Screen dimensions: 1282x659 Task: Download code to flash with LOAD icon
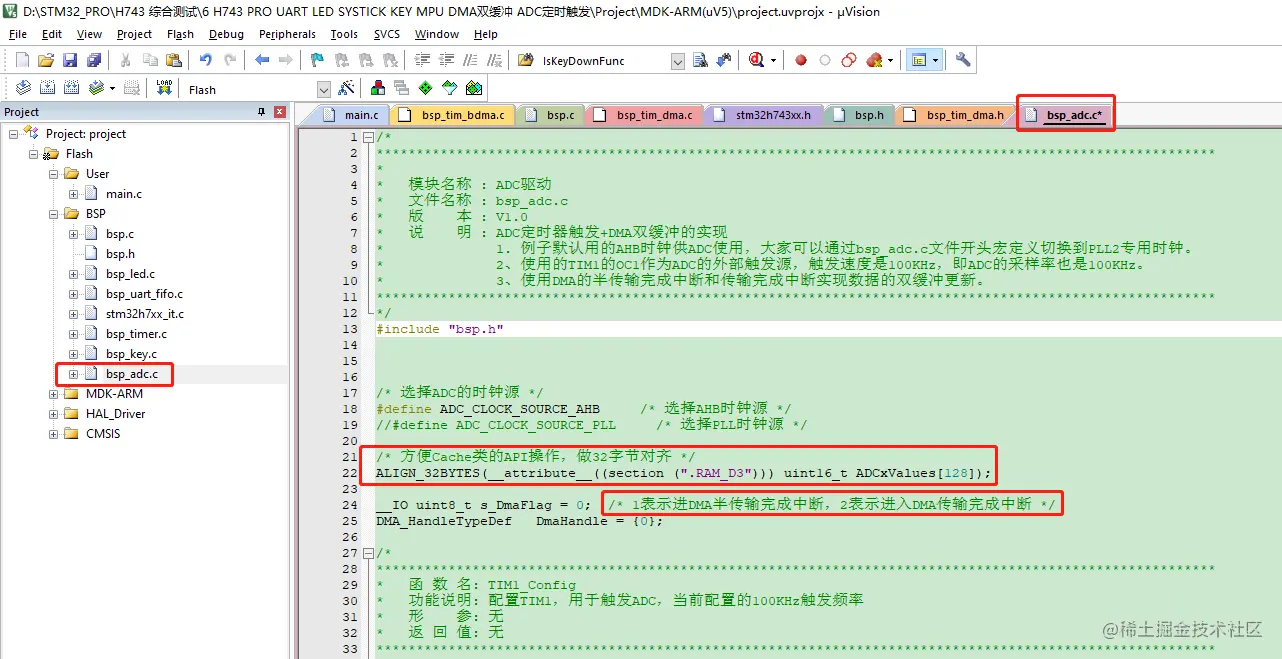[165, 88]
